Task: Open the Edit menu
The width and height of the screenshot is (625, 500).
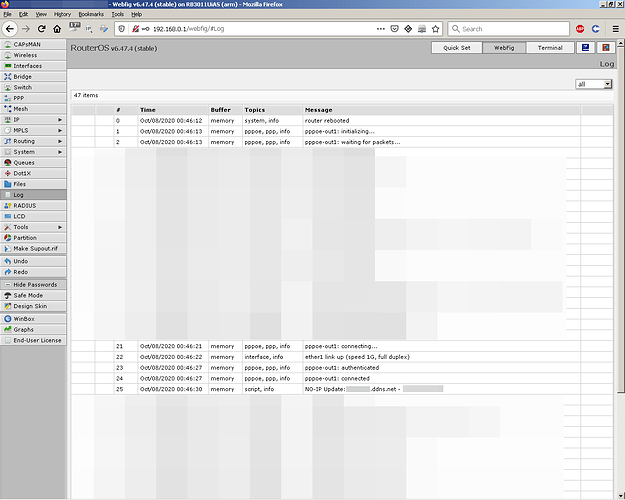Action: point(24,14)
